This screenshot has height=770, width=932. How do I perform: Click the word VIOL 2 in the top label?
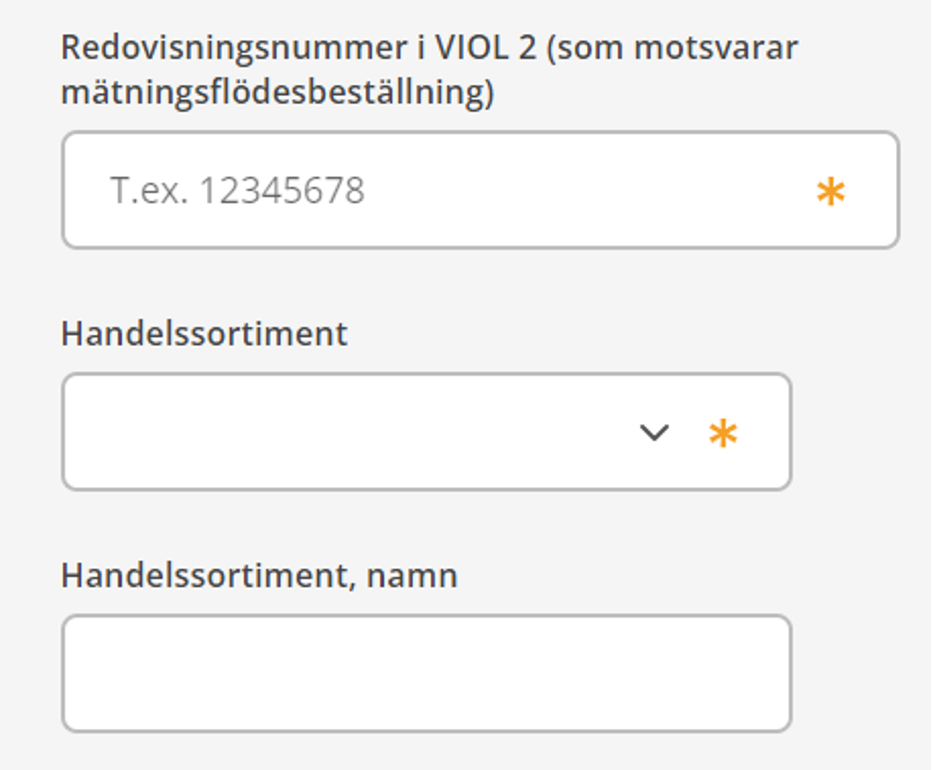486,48
